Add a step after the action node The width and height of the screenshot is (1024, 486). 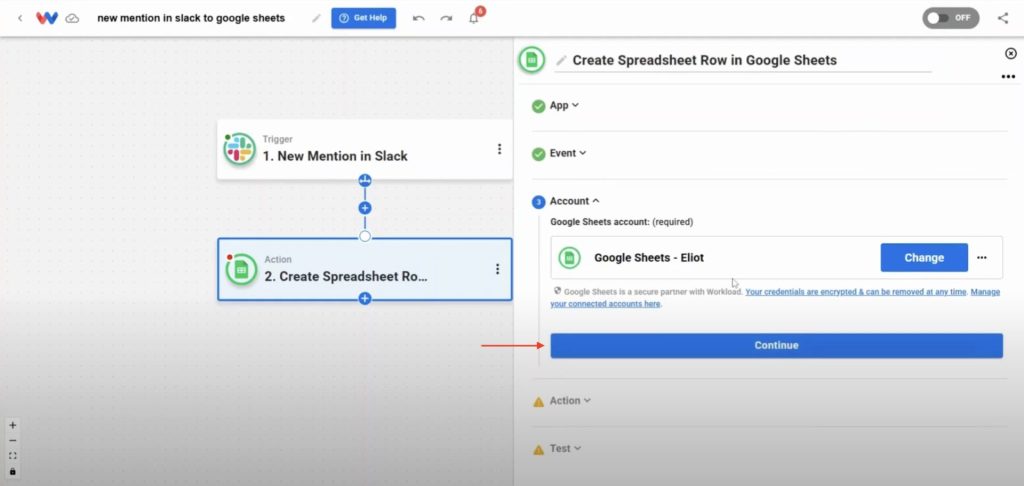tap(365, 299)
